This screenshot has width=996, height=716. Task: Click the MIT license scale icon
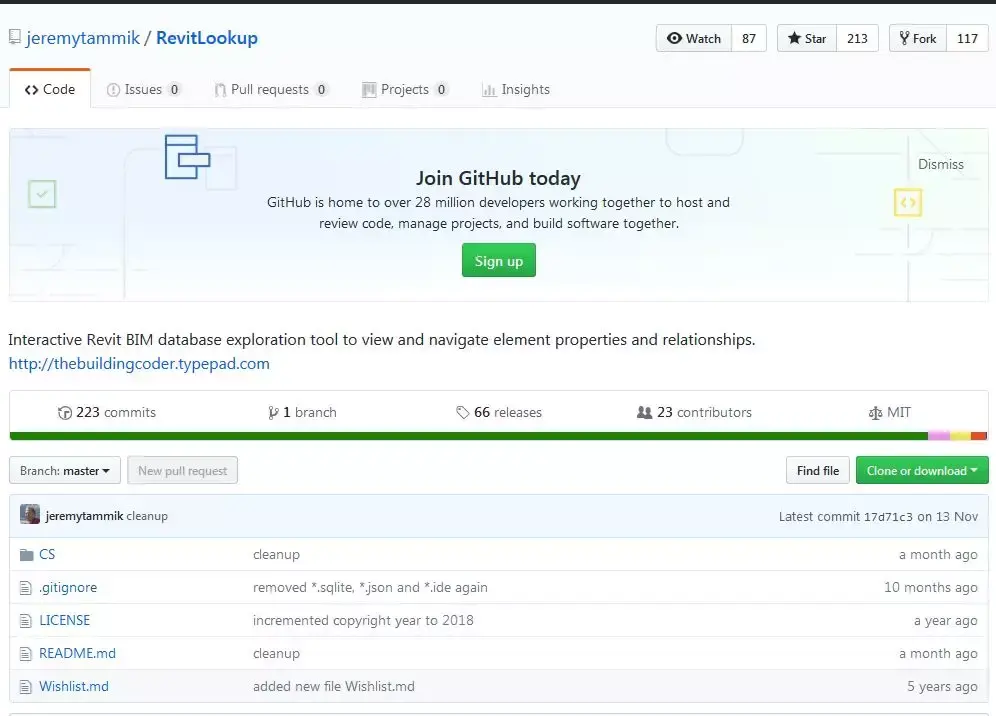tap(876, 412)
